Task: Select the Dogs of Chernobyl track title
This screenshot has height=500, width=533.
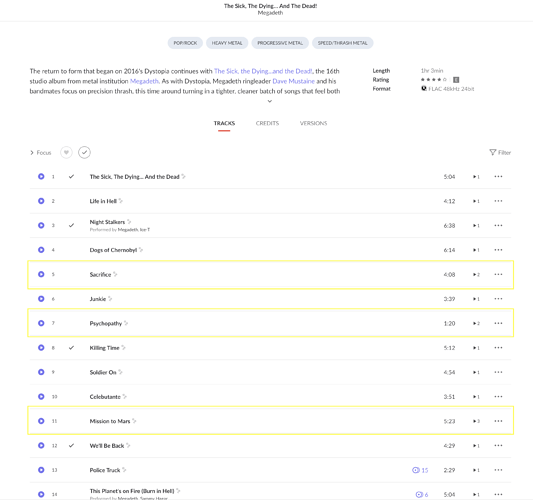Action: 113,250
